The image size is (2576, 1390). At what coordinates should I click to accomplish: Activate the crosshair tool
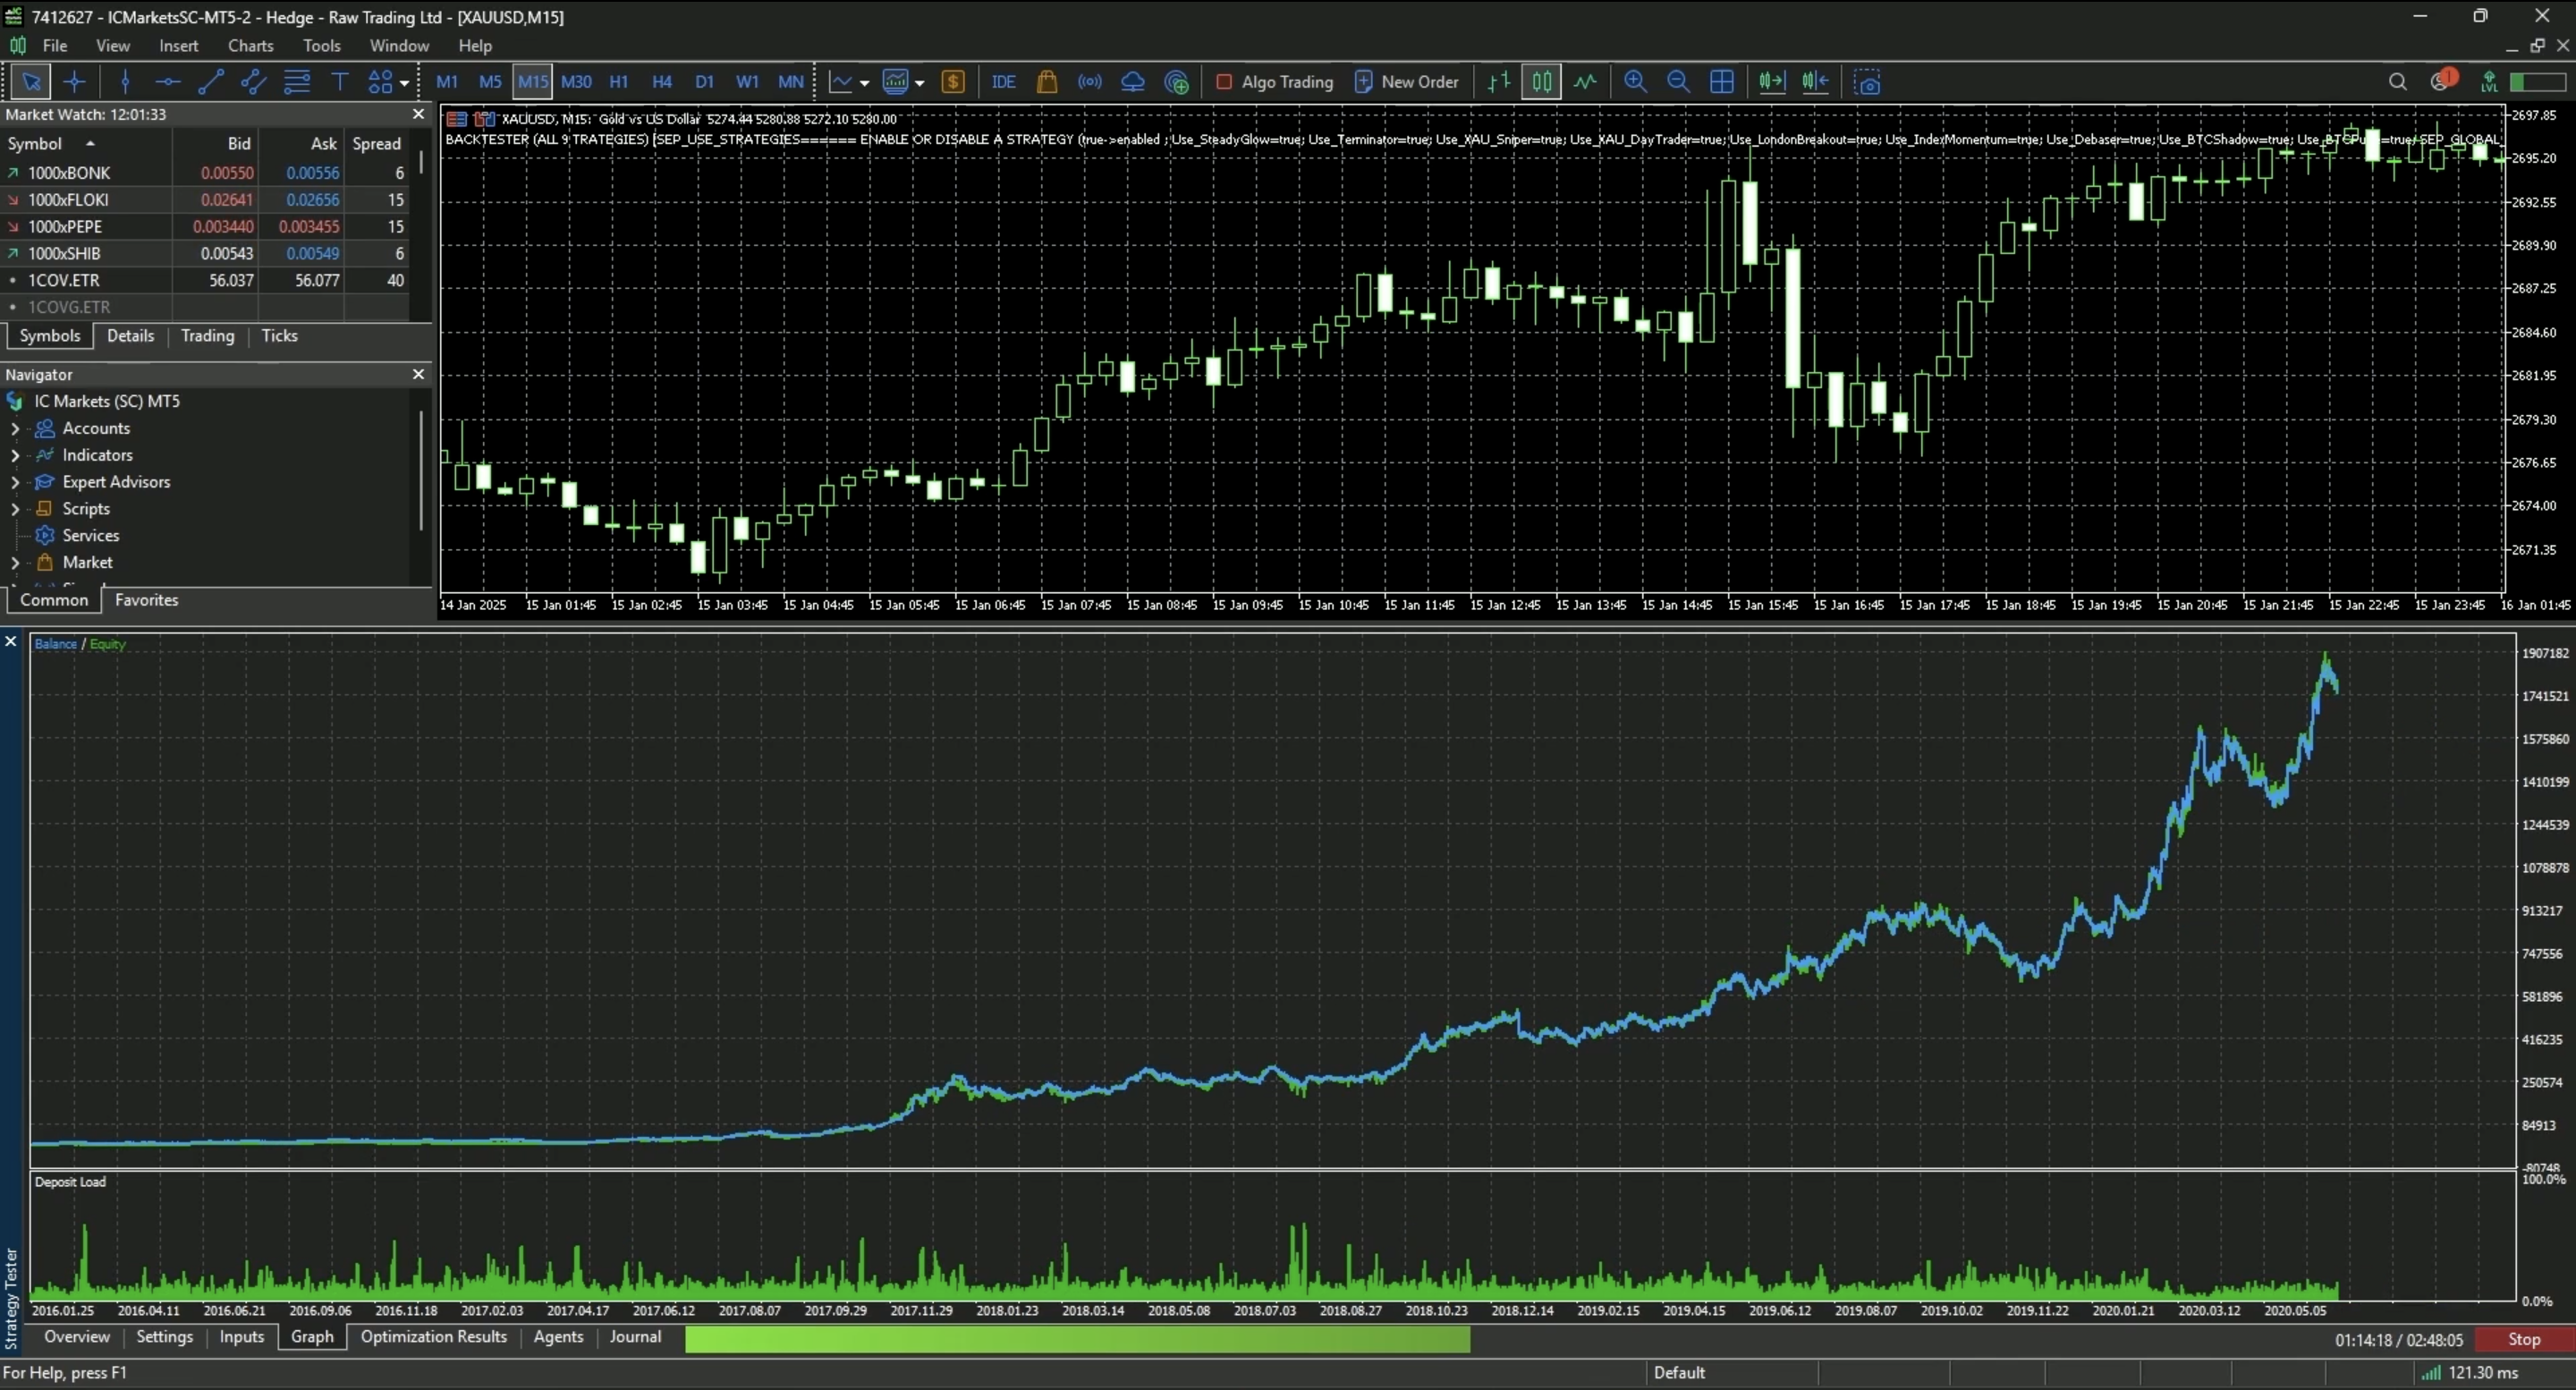click(x=75, y=82)
